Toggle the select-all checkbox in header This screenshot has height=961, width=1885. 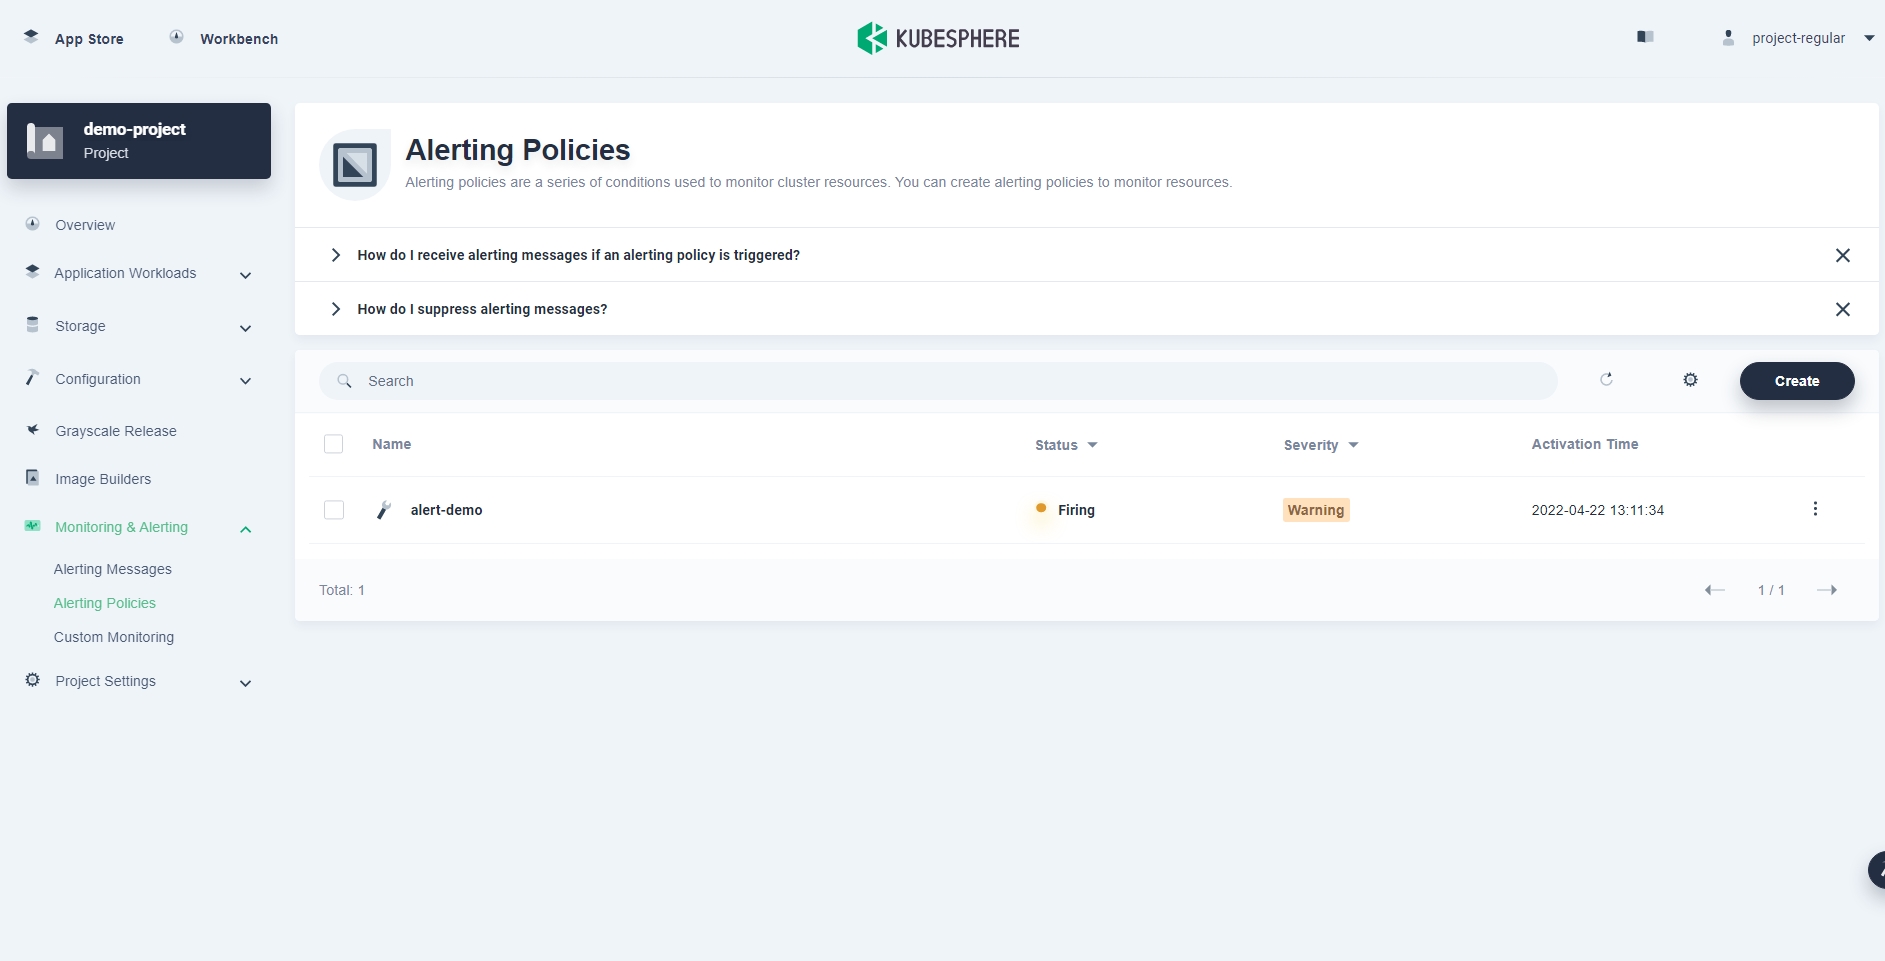334,444
